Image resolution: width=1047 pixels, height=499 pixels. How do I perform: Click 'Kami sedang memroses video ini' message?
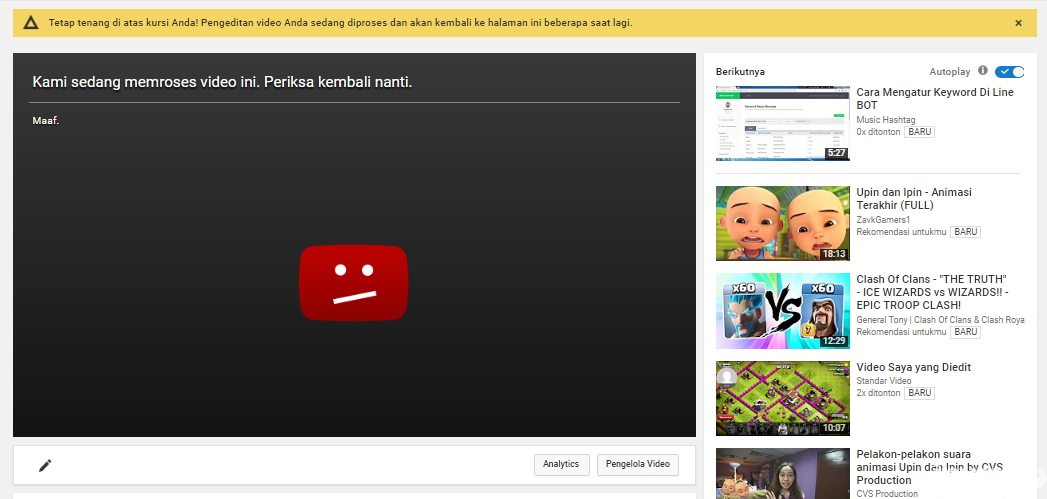[x=222, y=82]
